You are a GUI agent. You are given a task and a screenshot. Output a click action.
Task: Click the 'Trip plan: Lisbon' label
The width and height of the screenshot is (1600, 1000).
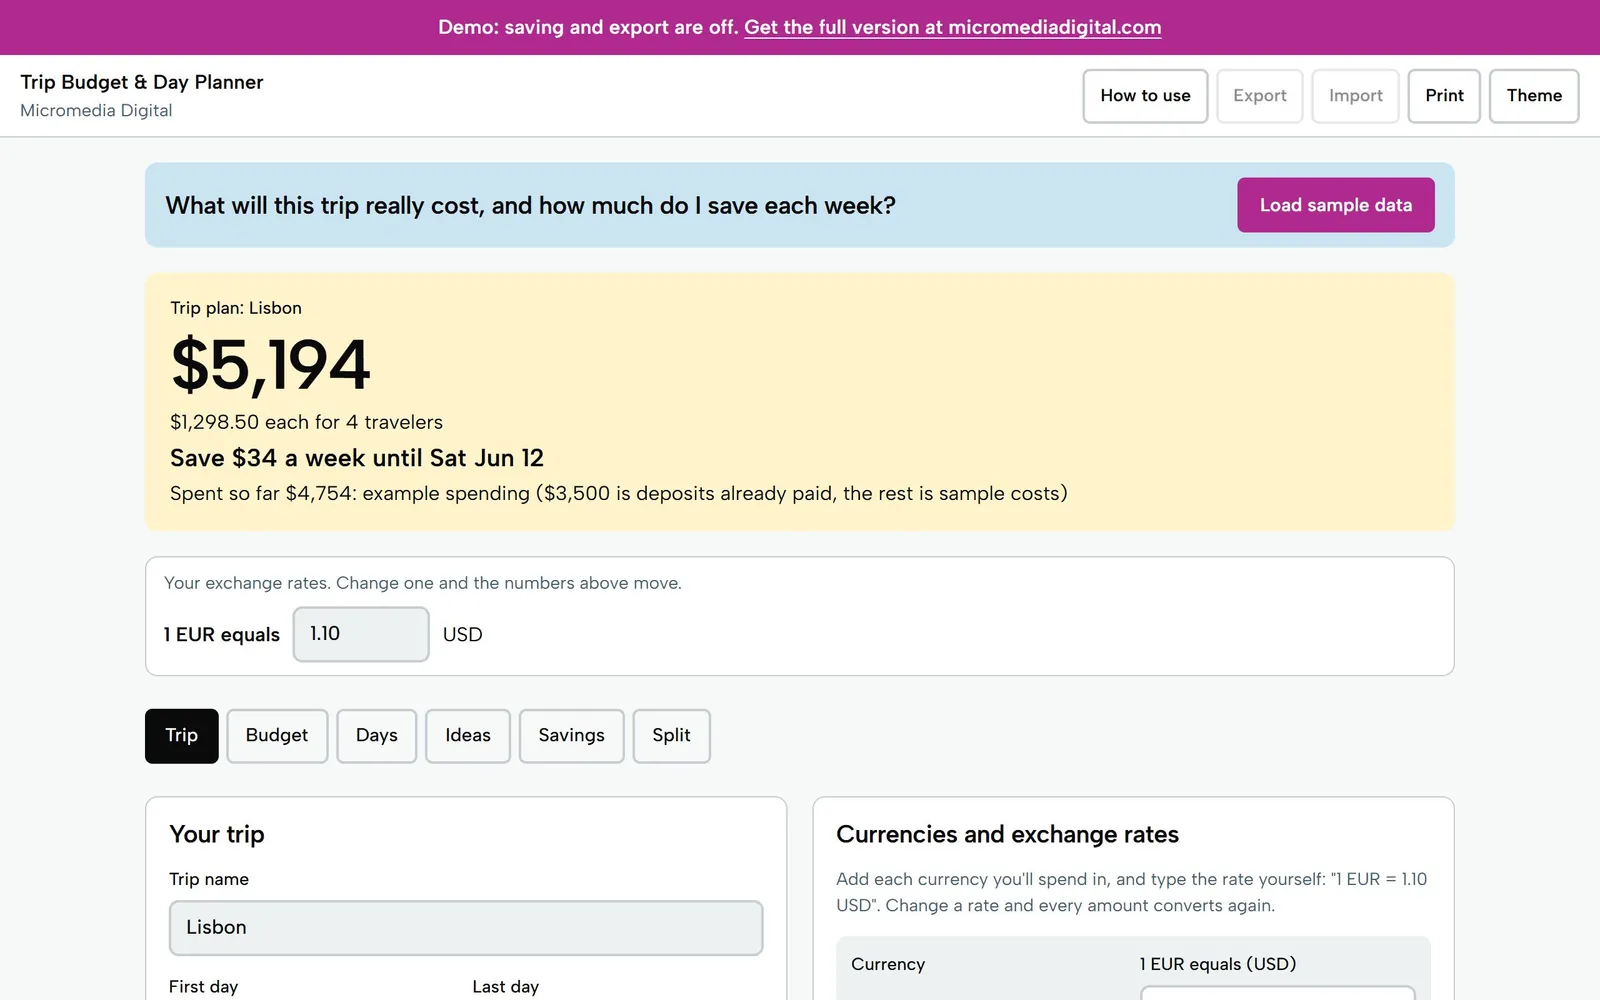(236, 308)
